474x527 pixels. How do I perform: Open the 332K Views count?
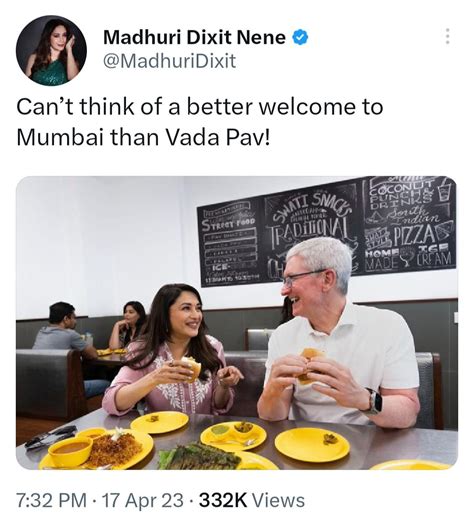[251, 500]
